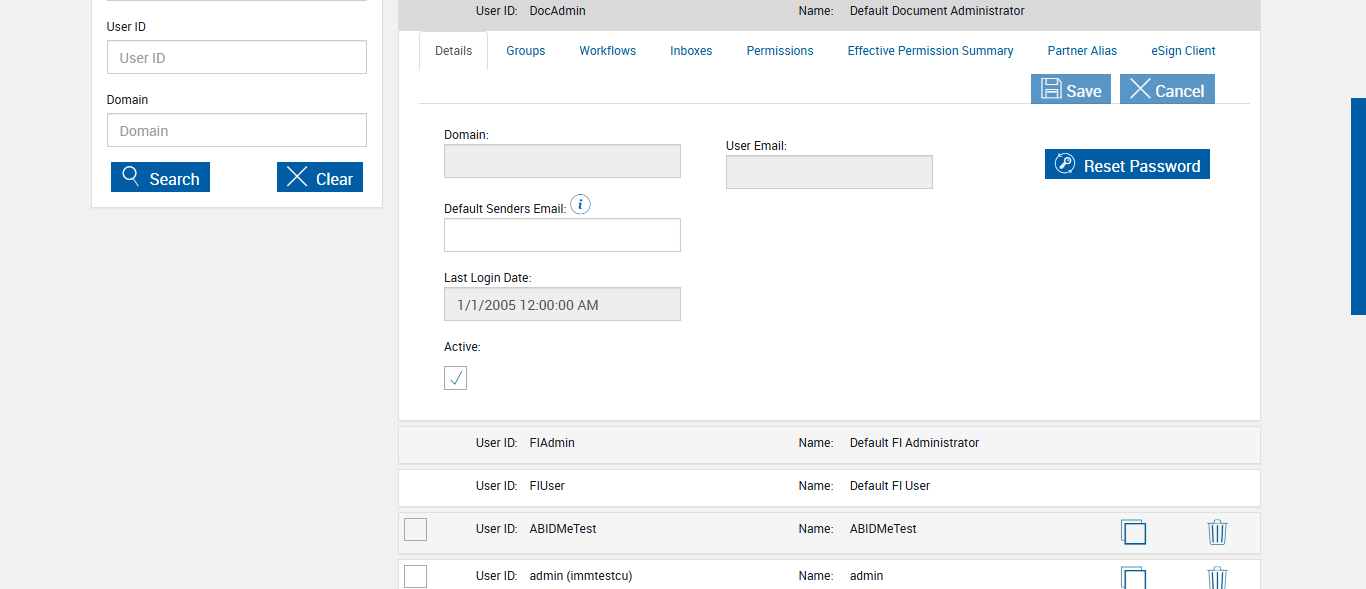Switch to the Groups tab
The height and width of the screenshot is (589, 1366).
(x=525, y=51)
